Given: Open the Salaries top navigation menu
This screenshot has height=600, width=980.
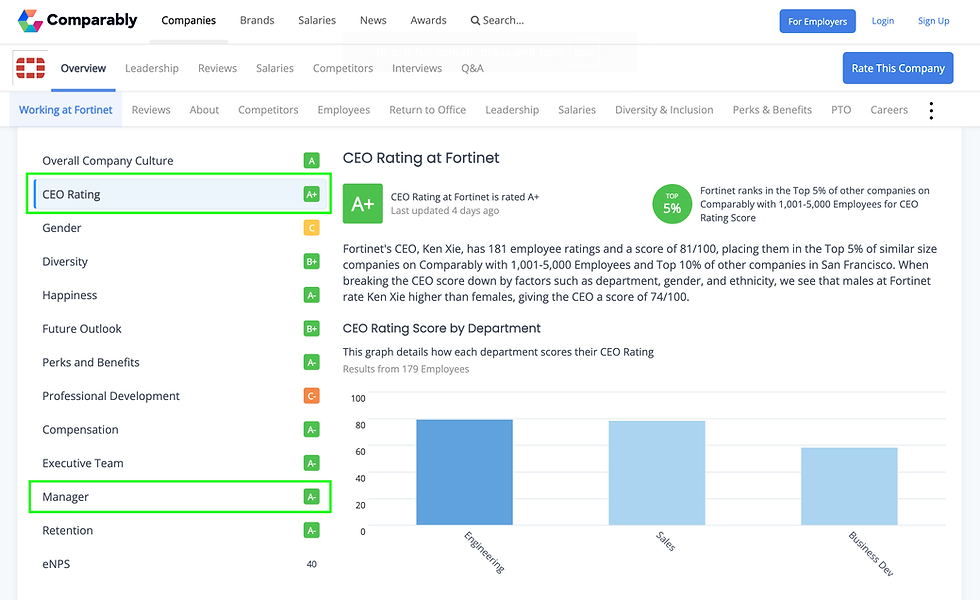Looking at the screenshot, I should pyautogui.click(x=317, y=20).
